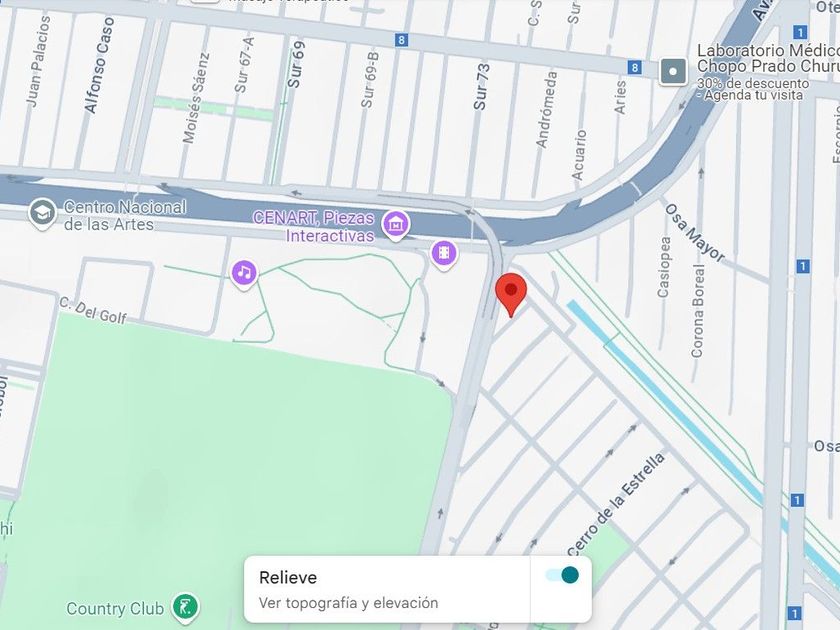Toggle the Relieve terrain switch off
Screen dimensions: 840x630
click(x=562, y=575)
